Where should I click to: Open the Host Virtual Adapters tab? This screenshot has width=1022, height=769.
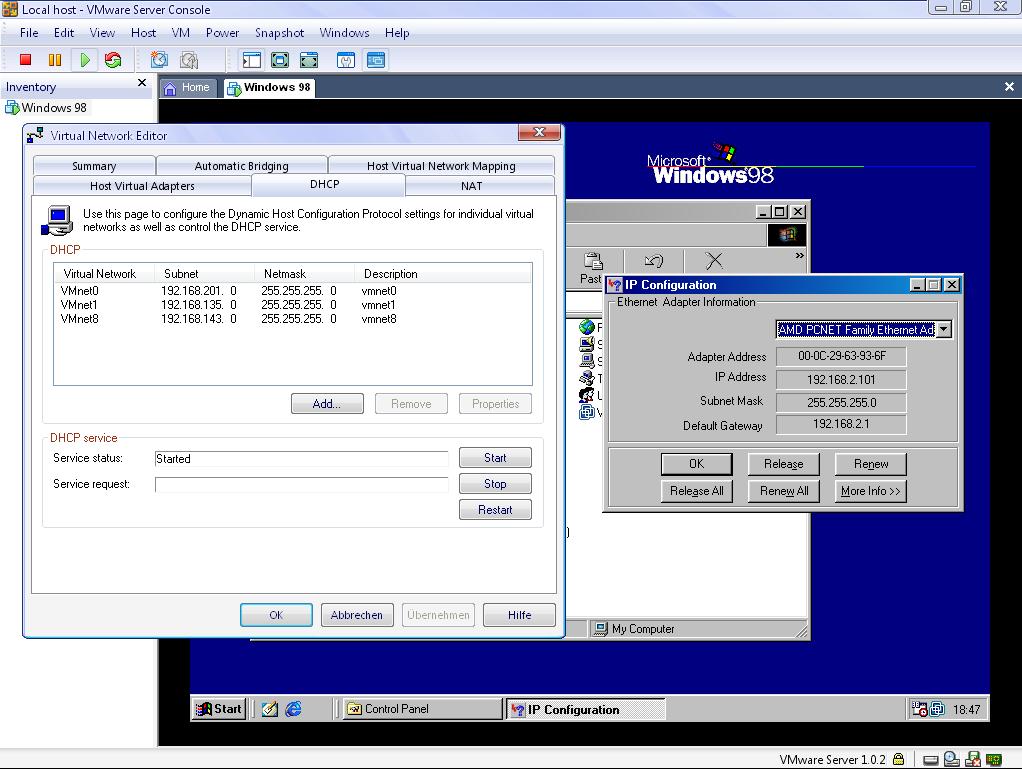pyautogui.click(x=142, y=186)
